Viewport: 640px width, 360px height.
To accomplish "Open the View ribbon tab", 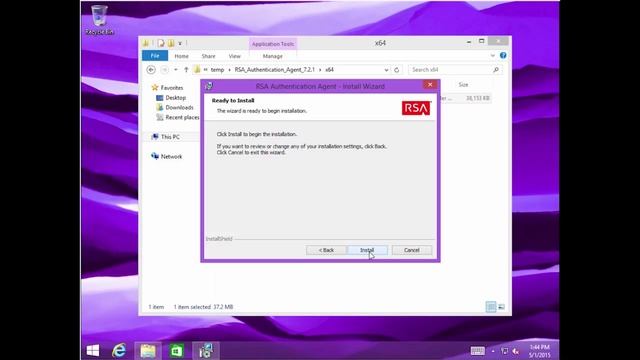I will click(234, 56).
